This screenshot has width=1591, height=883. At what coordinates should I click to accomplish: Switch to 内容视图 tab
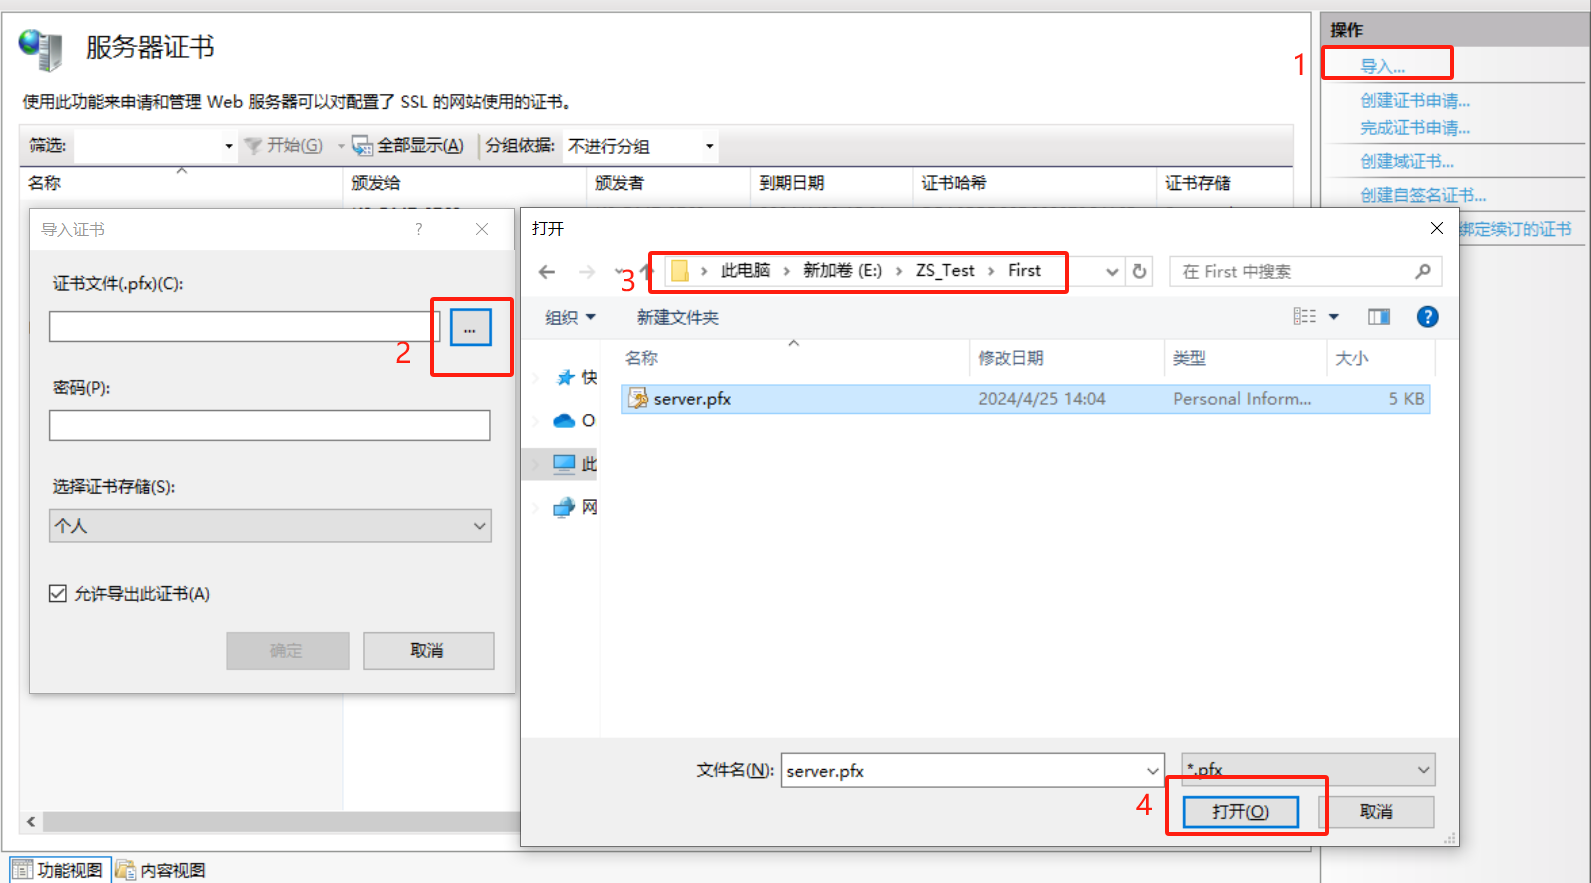(161, 870)
